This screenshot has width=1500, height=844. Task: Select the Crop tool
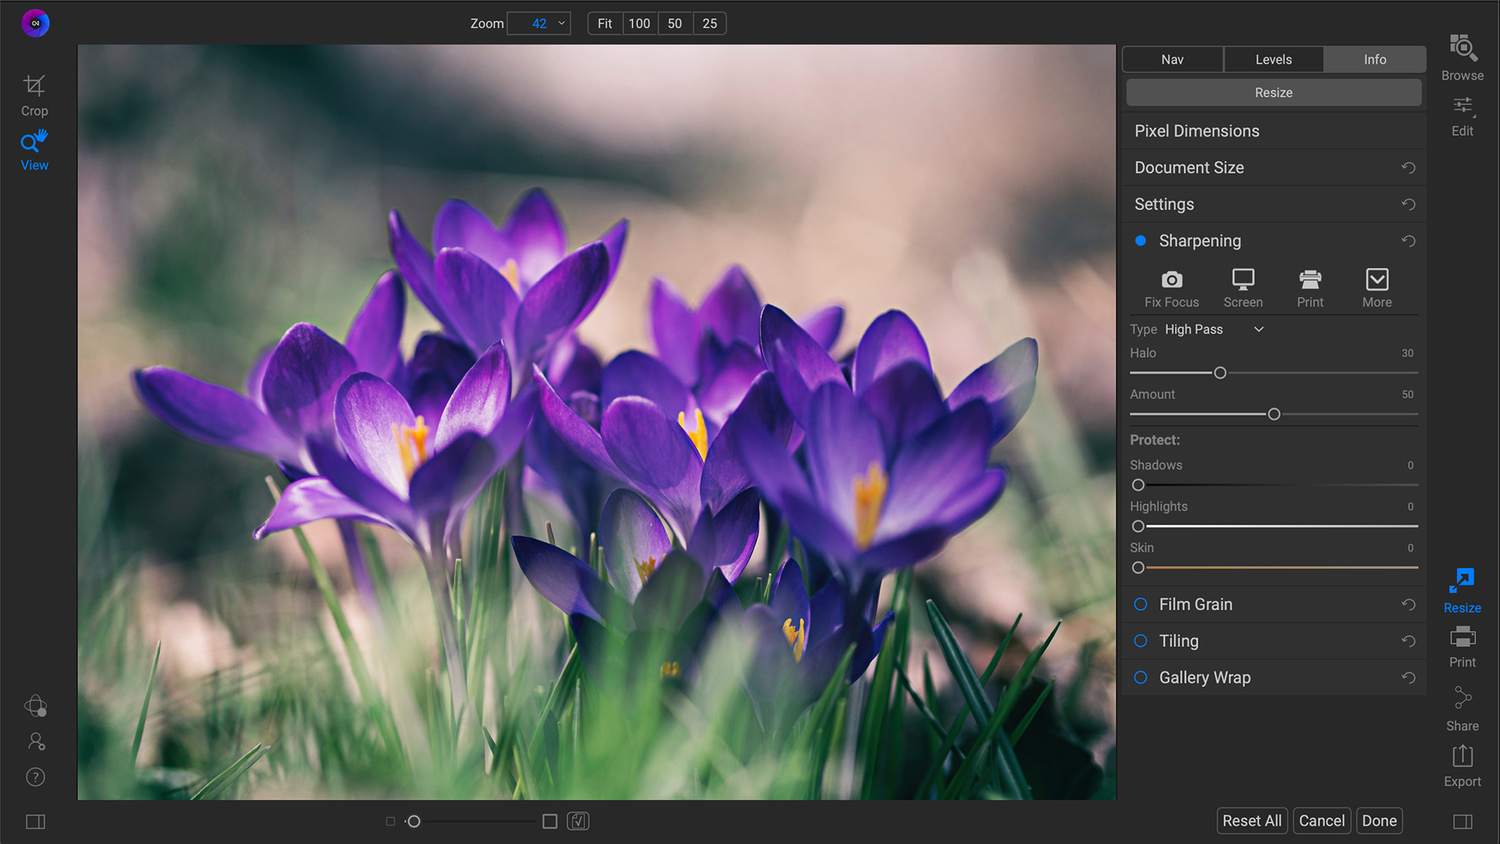(34, 94)
